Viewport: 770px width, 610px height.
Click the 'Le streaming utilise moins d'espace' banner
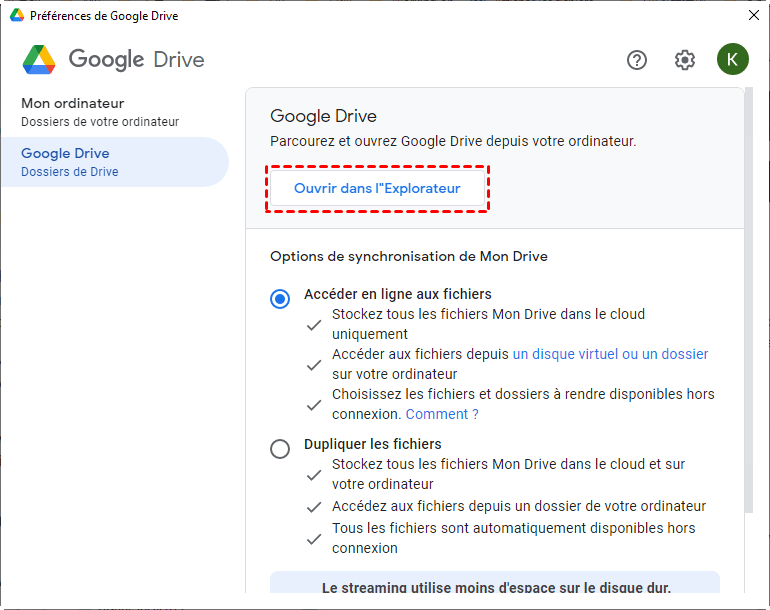point(495,587)
